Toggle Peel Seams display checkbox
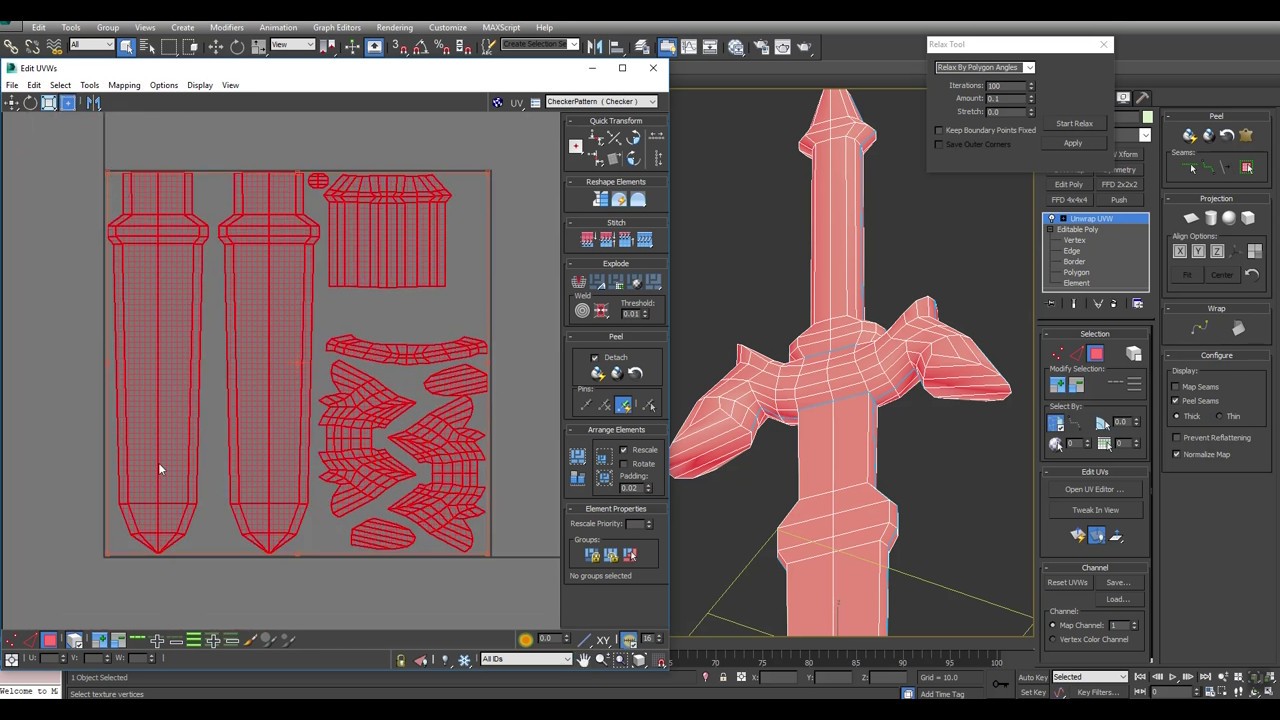1280x720 pixels. point(1176,401)
